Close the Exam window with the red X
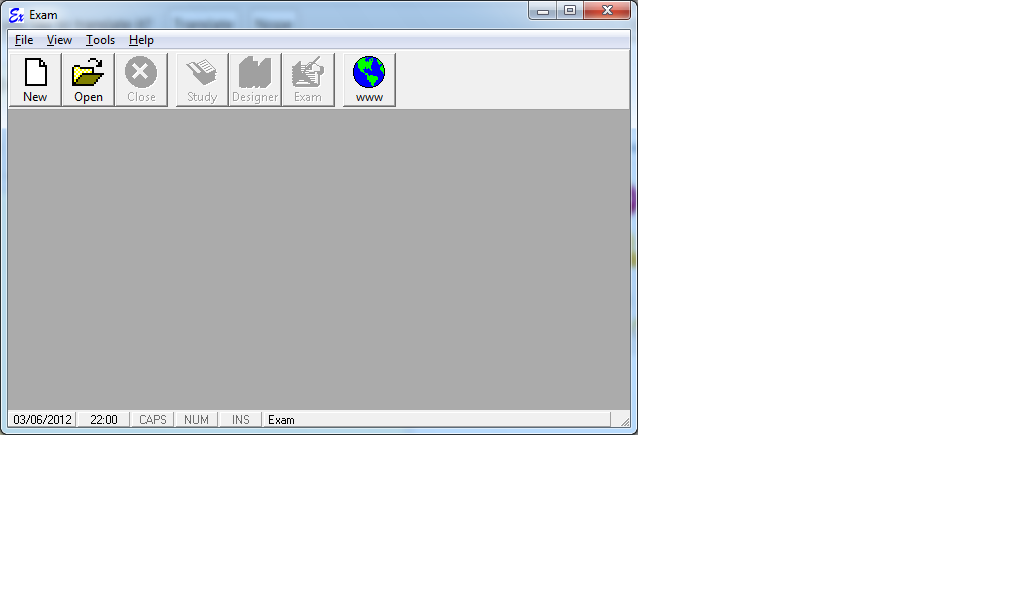1024x600 pixels. pyautogui.click(x=607, y=10)
